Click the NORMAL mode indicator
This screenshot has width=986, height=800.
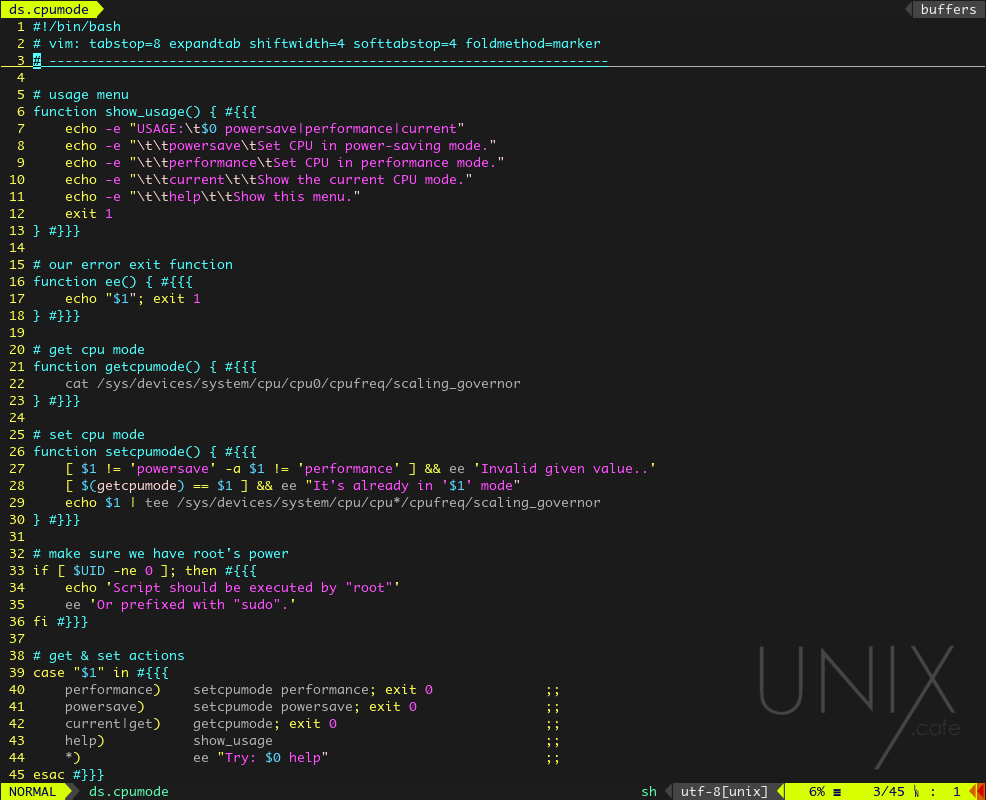(32, 791)
